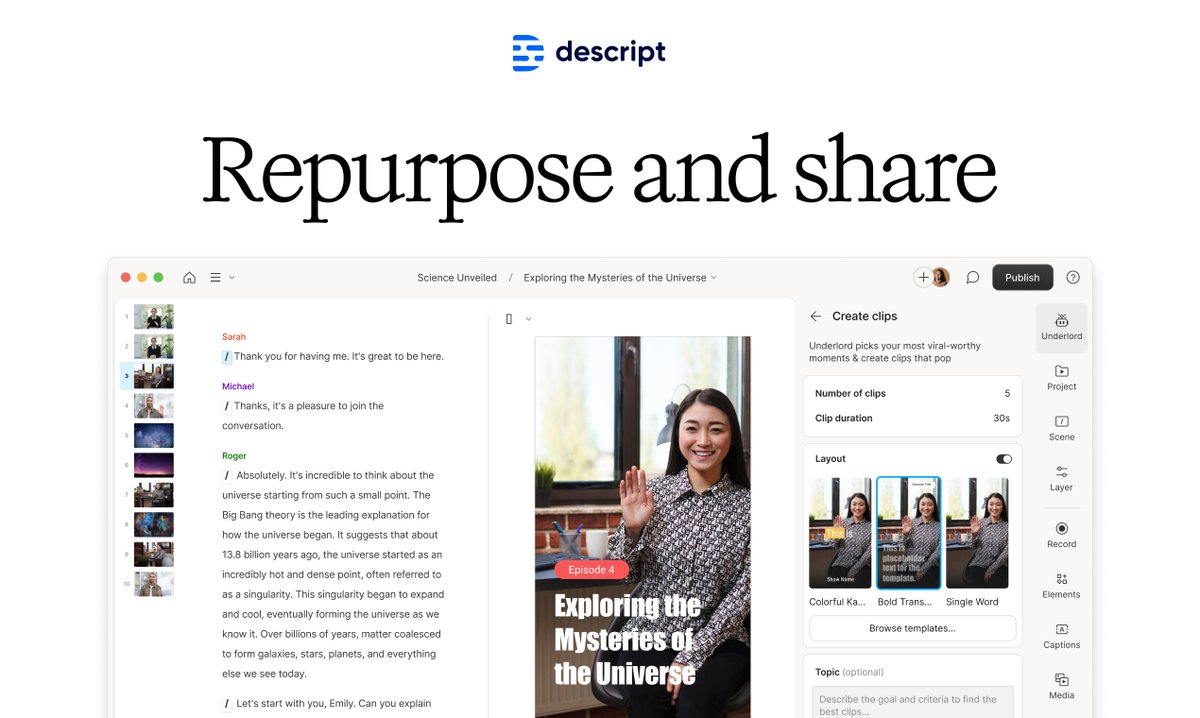
Task: Change the Clip duration value 30s
Action: [x=1001, y=418]
